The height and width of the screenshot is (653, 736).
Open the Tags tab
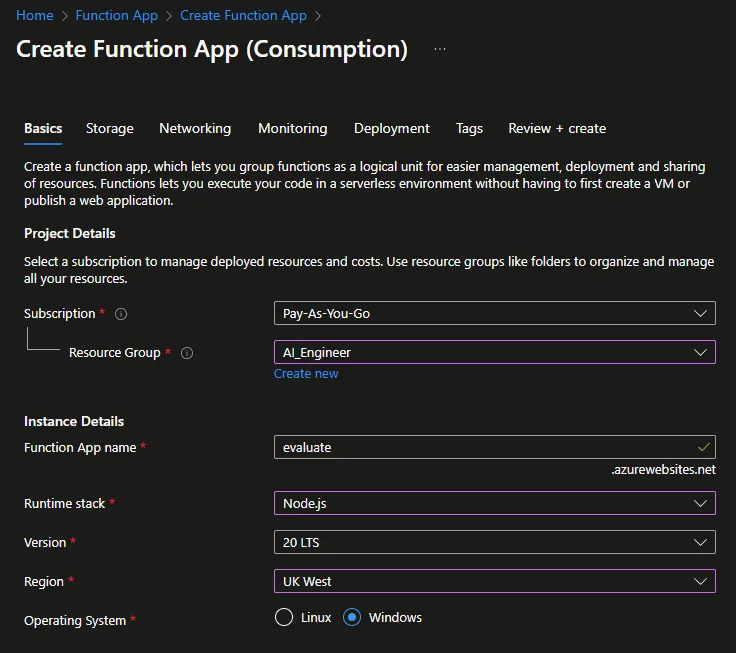coord(469,128)
